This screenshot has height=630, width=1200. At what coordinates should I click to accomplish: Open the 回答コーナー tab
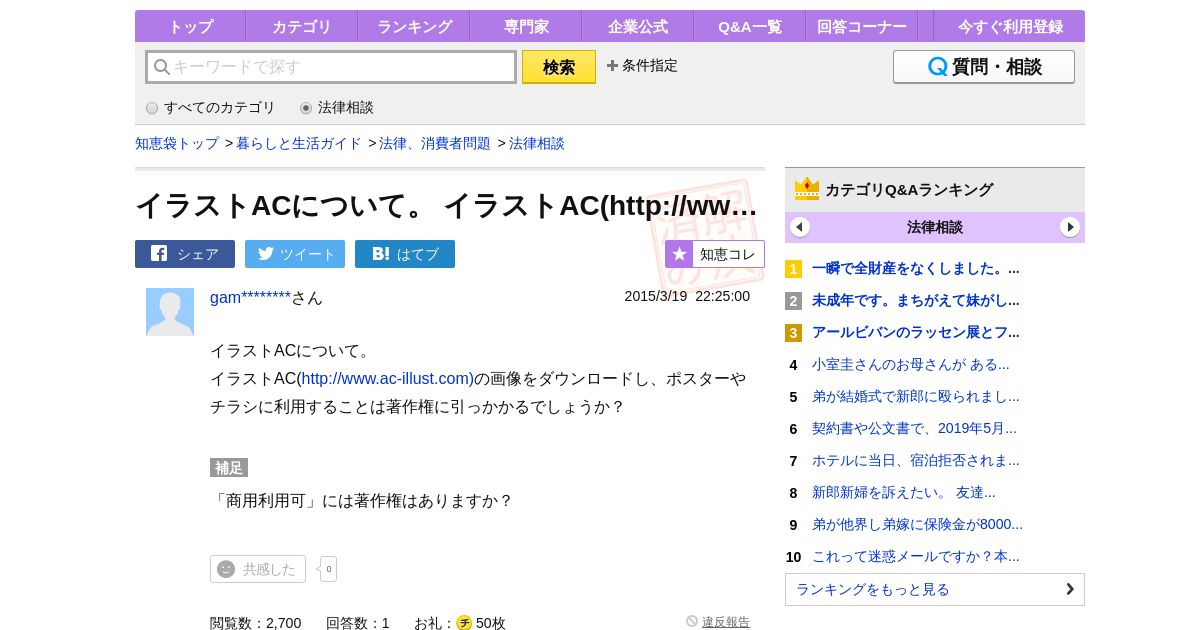(x=862, y=26)
